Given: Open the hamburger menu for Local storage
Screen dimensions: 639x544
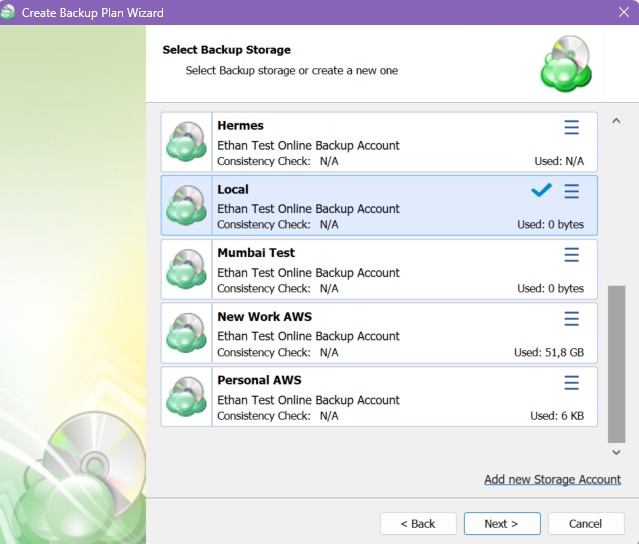Looking at the screenshot, I should [572, 191].
